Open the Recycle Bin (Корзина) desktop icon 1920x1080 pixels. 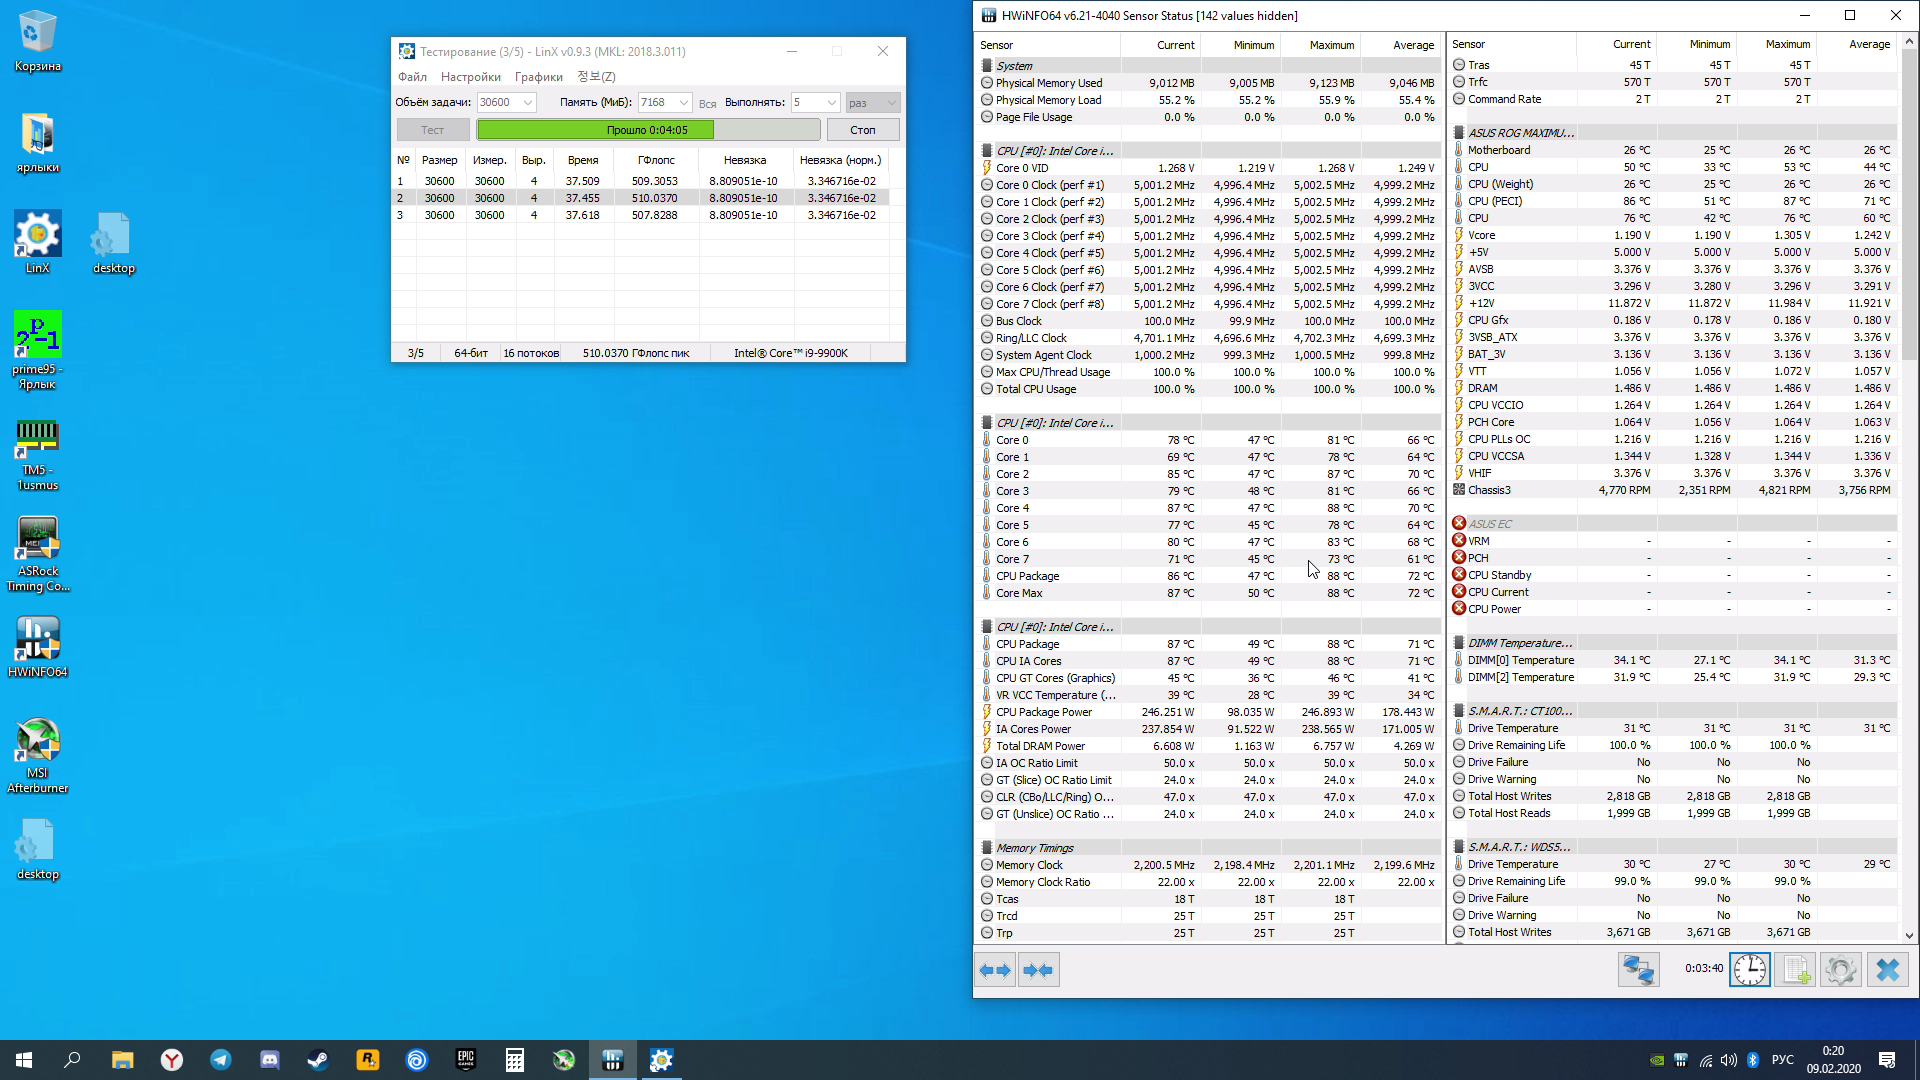[x=37, y=40]
